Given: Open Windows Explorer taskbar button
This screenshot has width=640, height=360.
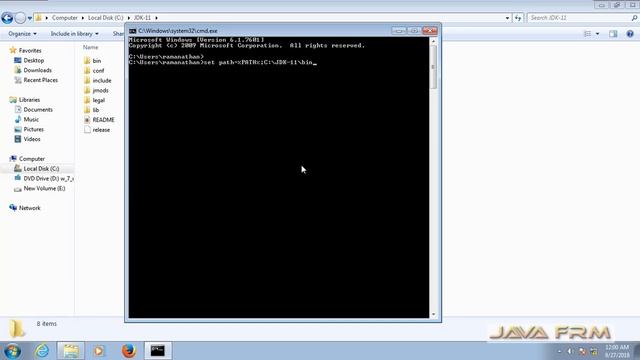Looking at the screenshot, I should (x=71, y=351).
